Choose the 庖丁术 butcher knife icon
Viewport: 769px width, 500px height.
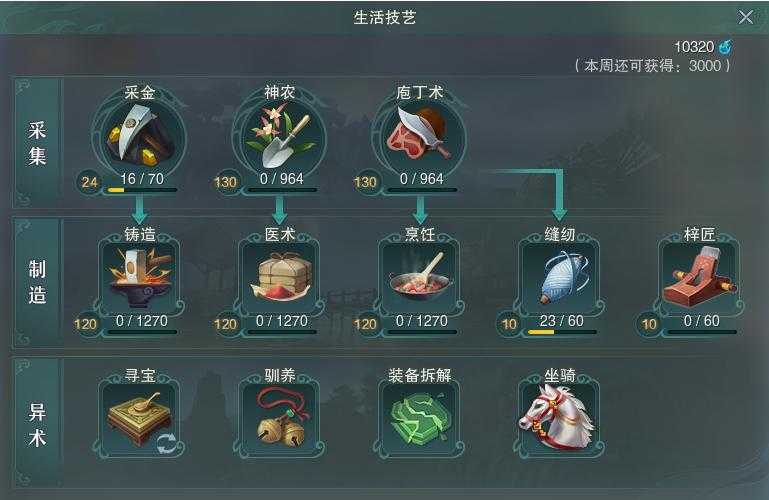click(x=419, y=132)
